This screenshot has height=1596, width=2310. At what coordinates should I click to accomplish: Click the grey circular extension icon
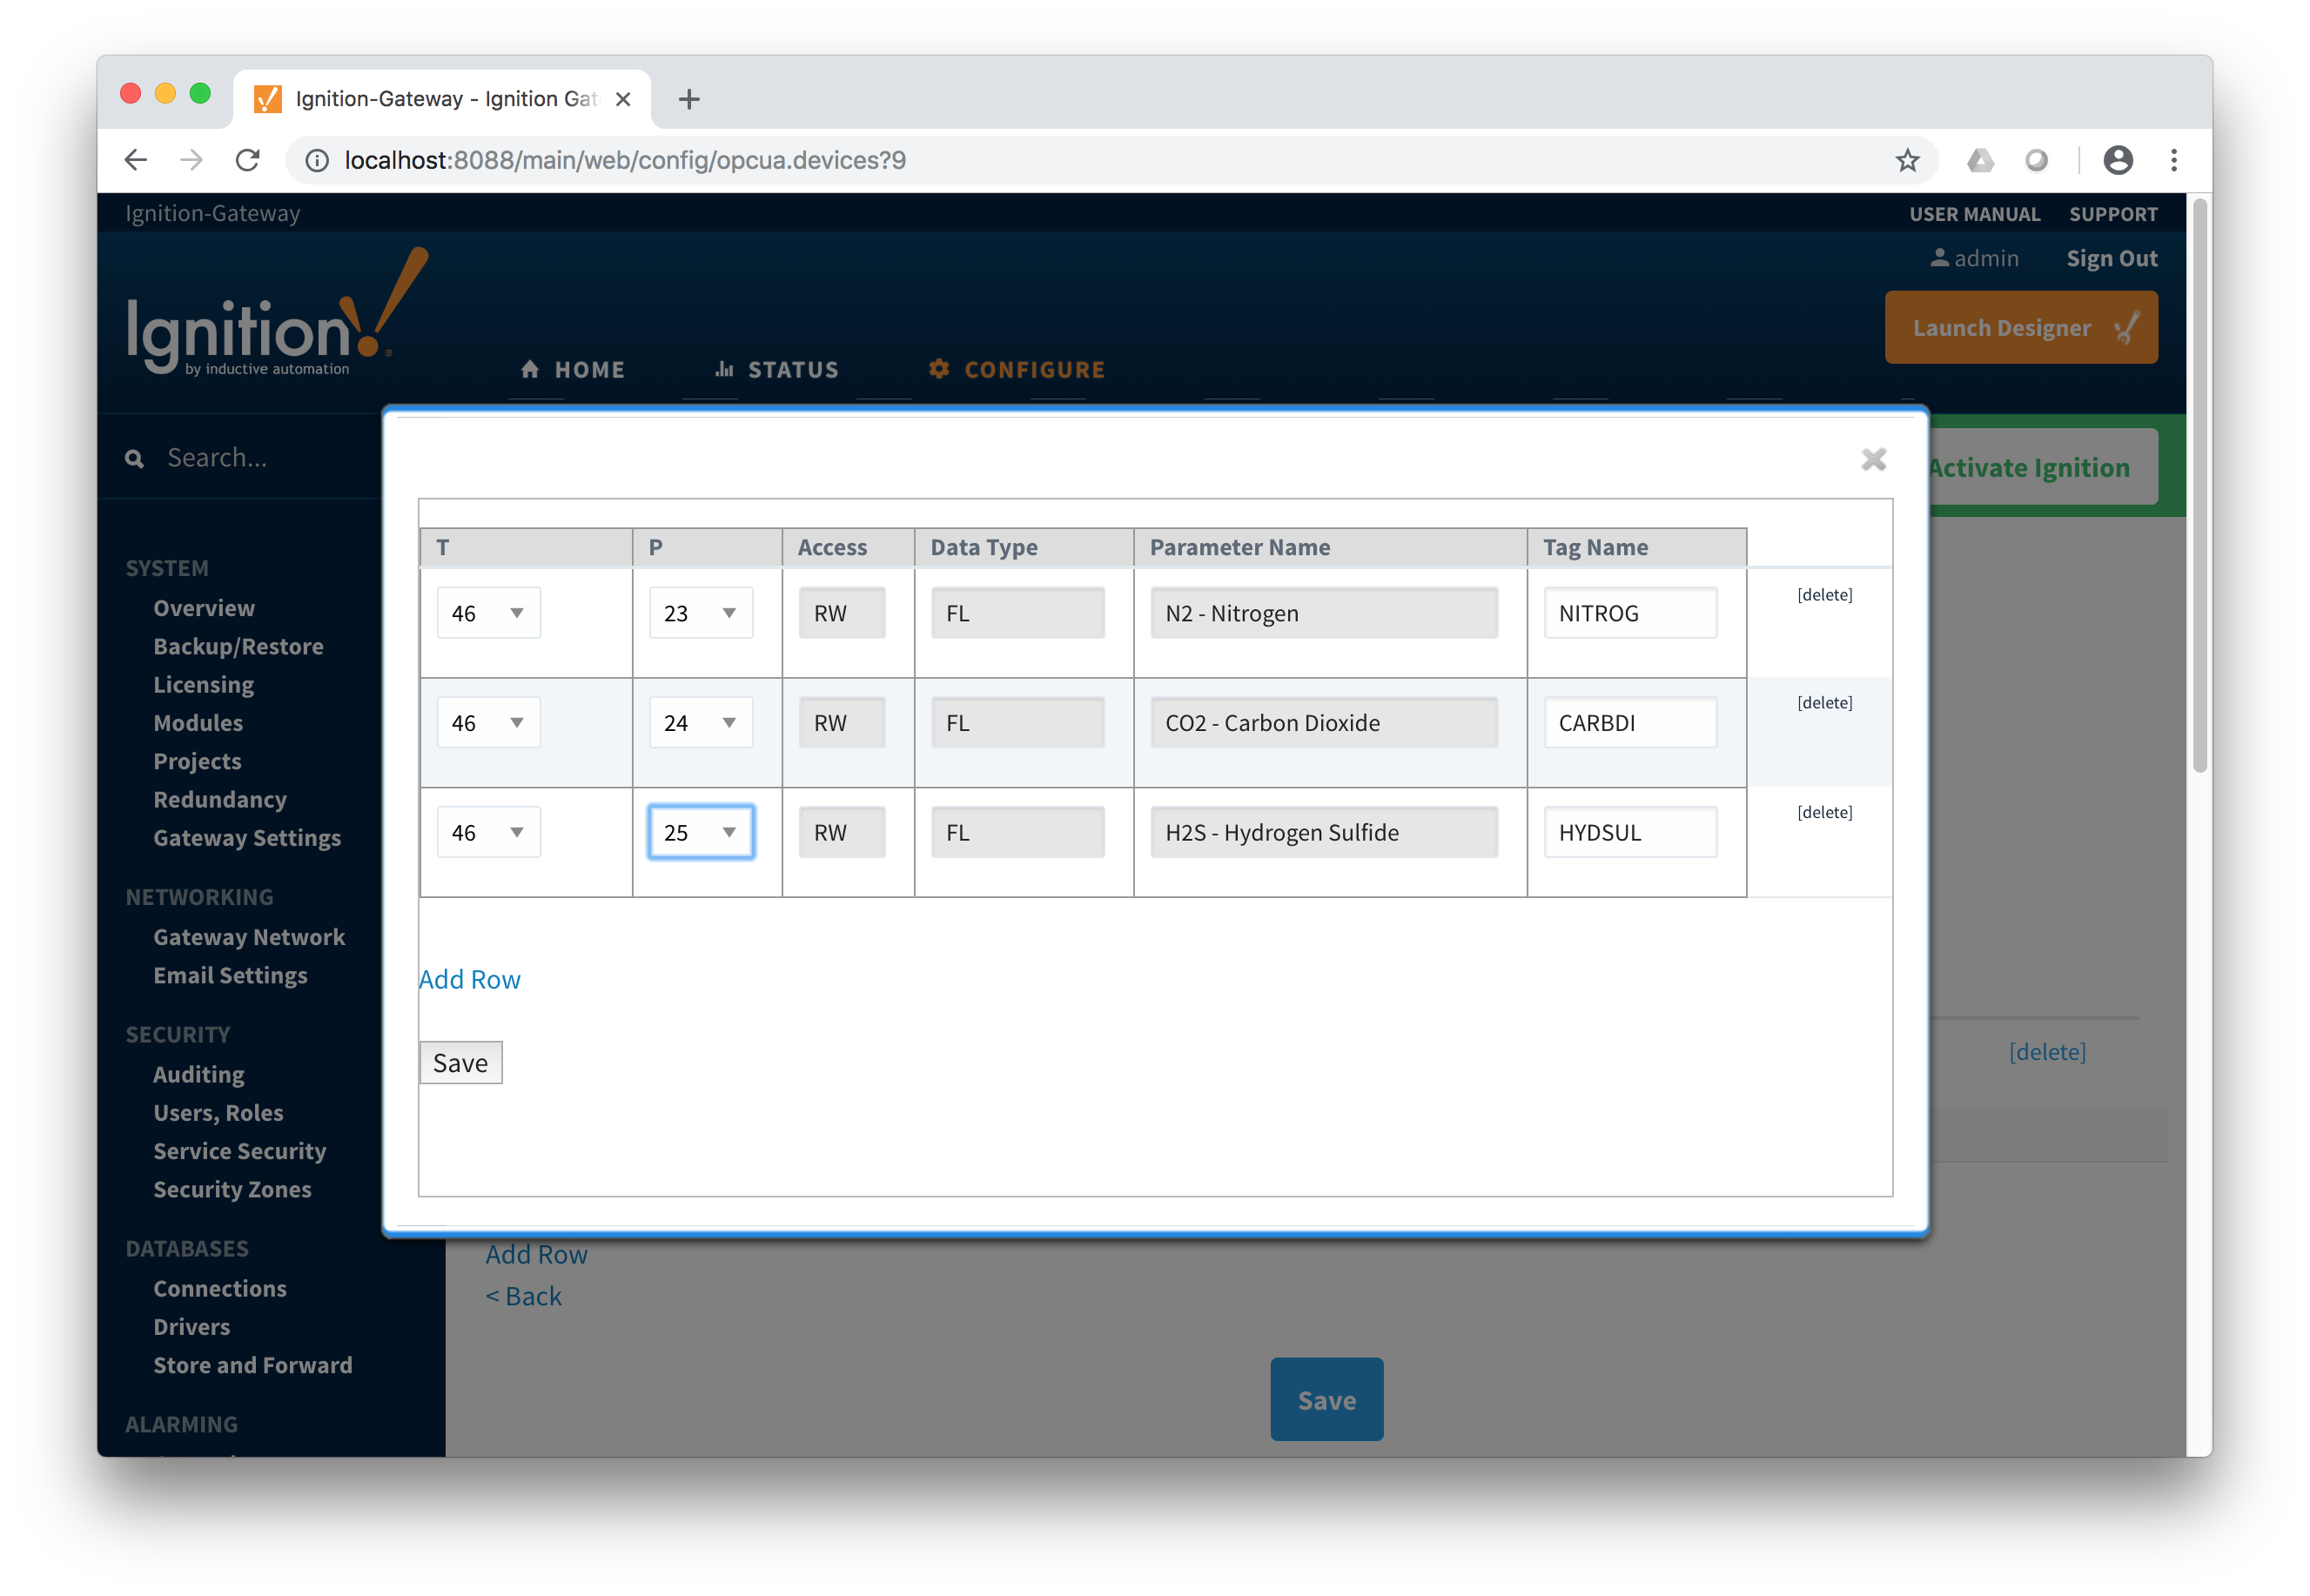tap(2036, 160)
